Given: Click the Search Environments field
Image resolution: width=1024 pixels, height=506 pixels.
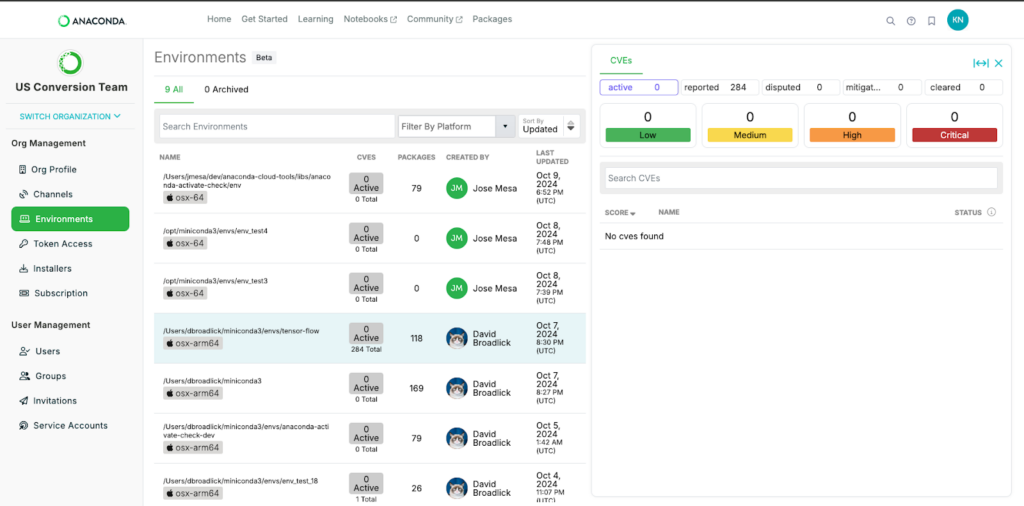Looking at the screenshot, I should point(277,127).
